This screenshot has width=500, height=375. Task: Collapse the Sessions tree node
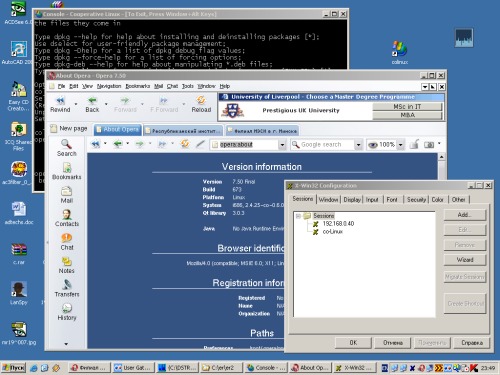[298, 216]
